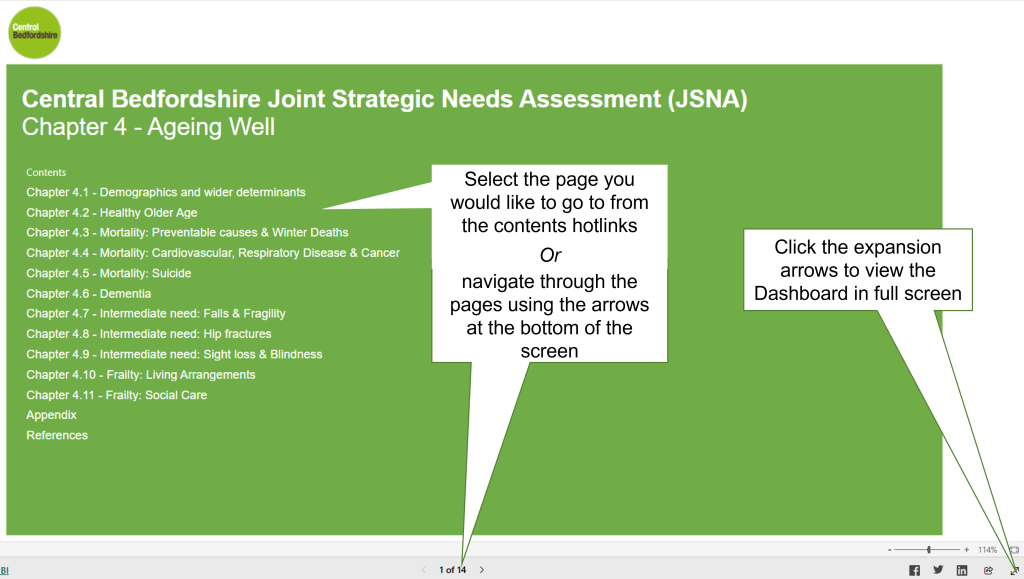Open the 1 of 14 page selector

pyautogui.click(x=453, y=570)
